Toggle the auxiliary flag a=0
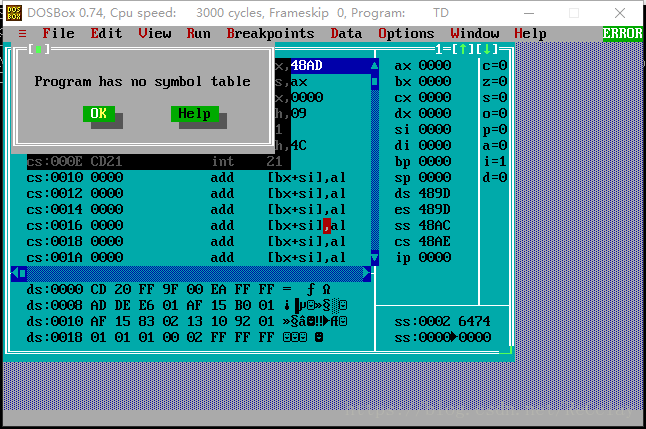646x429 pixels. (x=495, y=145)
